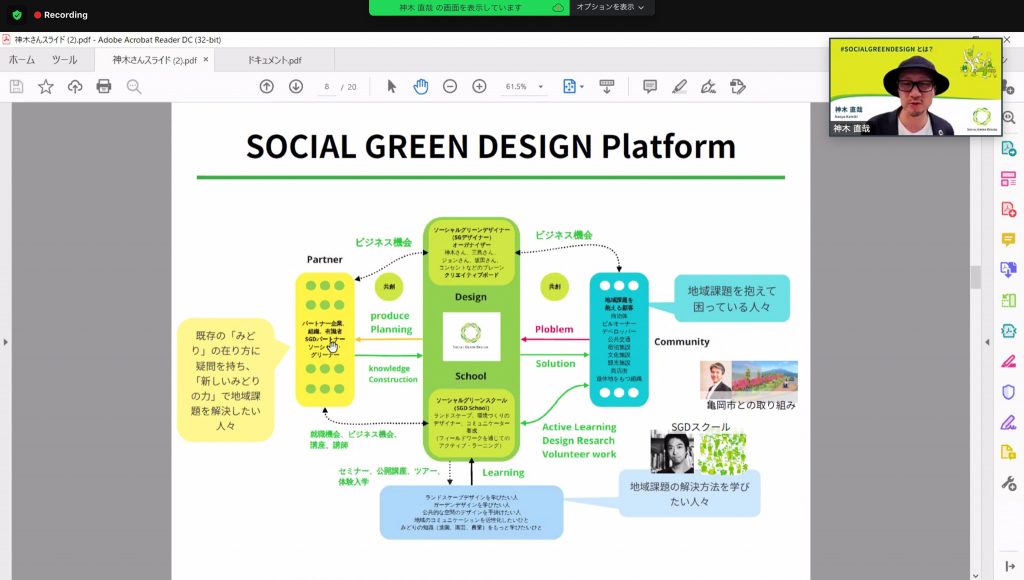Go to the next page with down arrow

[x=296, y=86]
